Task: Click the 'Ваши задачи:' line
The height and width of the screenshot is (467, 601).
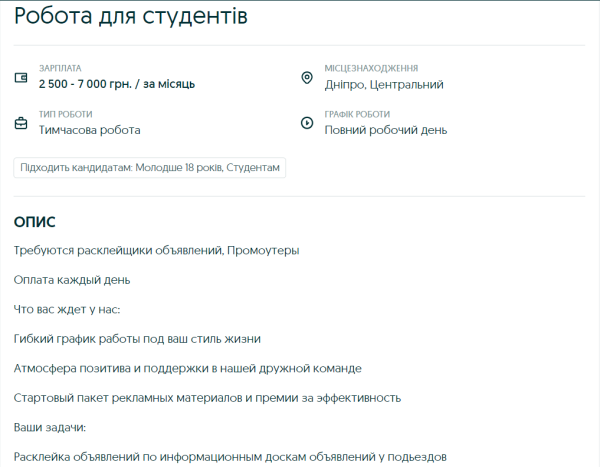Action: (x=50, y=428)
